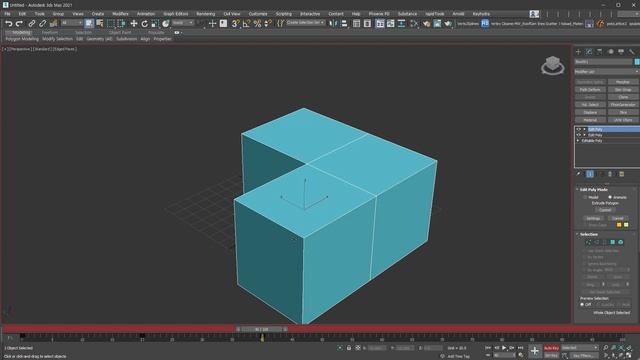Open the Rendering menu

(x=205, y=14)
